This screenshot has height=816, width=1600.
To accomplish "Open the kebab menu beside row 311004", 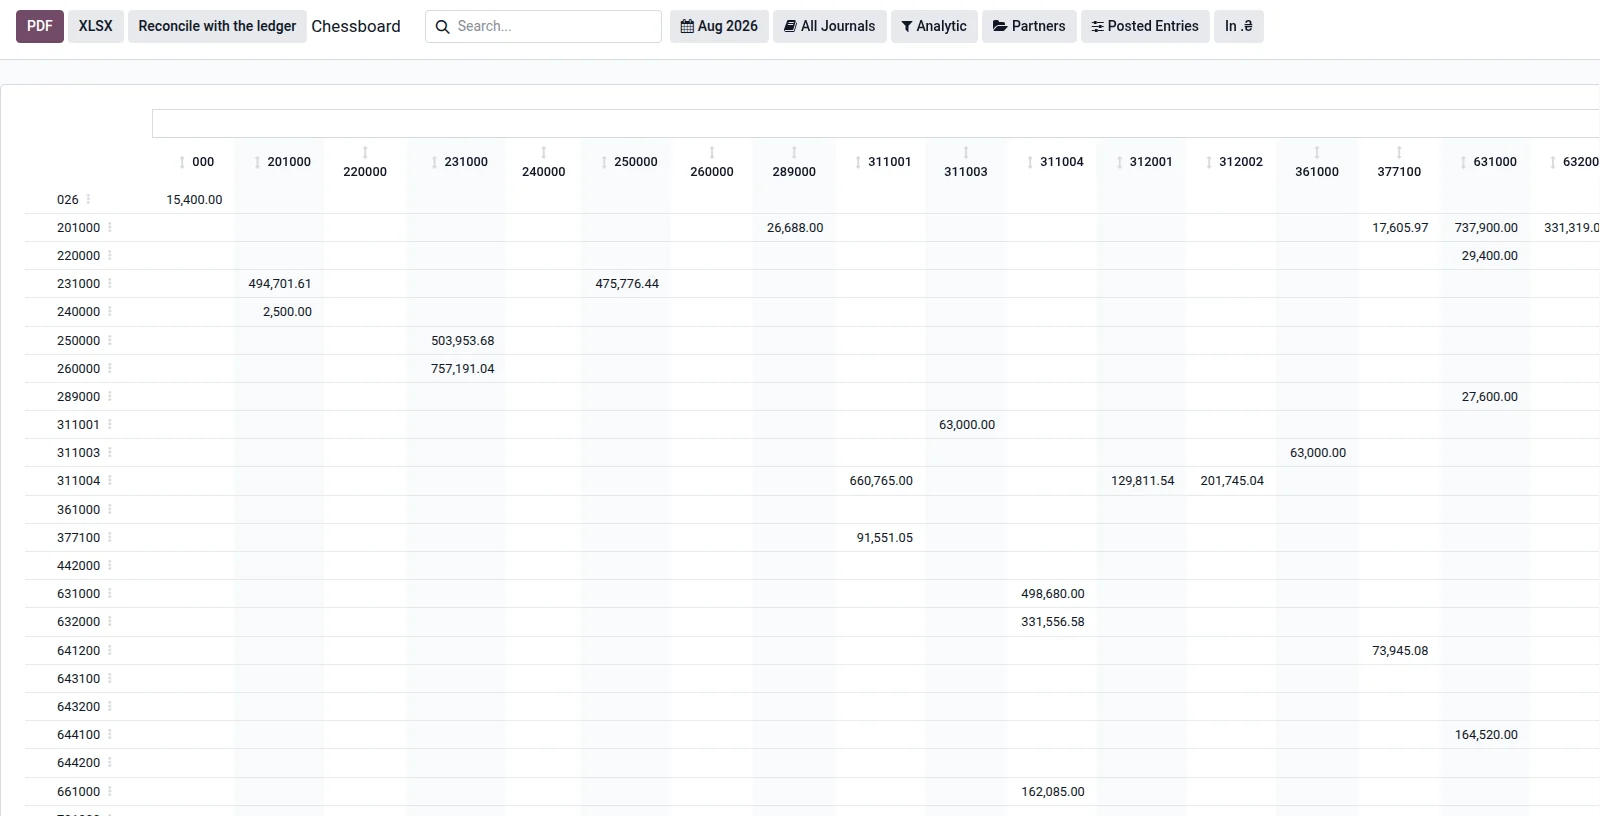I will [110, 480].
